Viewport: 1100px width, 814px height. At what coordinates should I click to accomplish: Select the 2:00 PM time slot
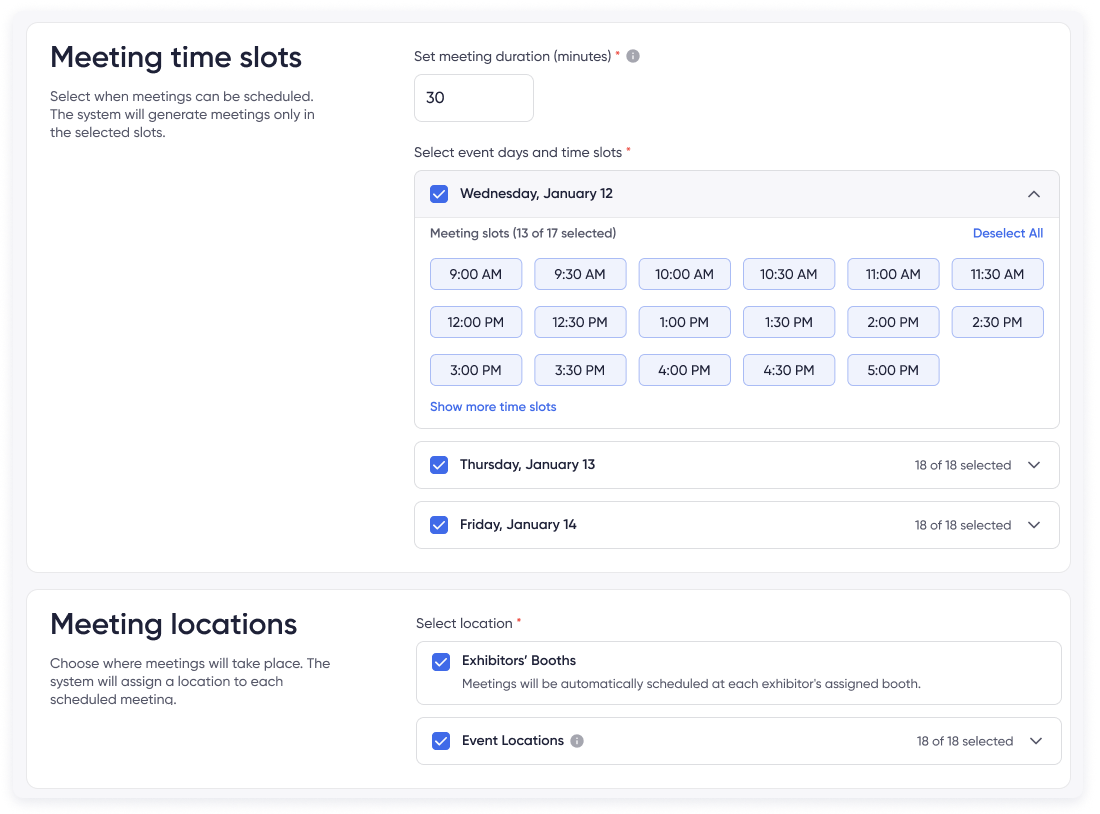tap(893, 322)
